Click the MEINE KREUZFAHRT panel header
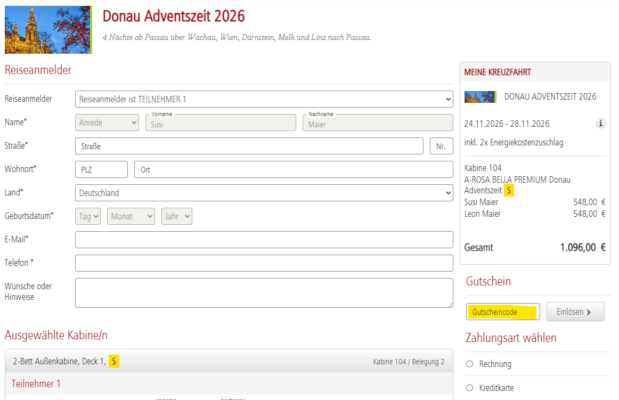 (x=535, y=72)
